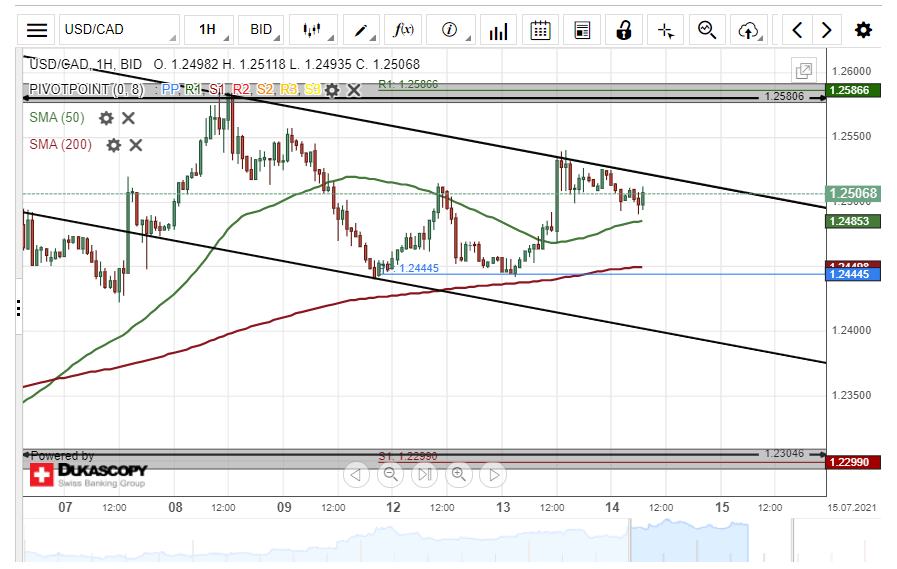The image size is (897, 569).
Task: Remove the SMA (200) indicator
Action: pos(136,145)
